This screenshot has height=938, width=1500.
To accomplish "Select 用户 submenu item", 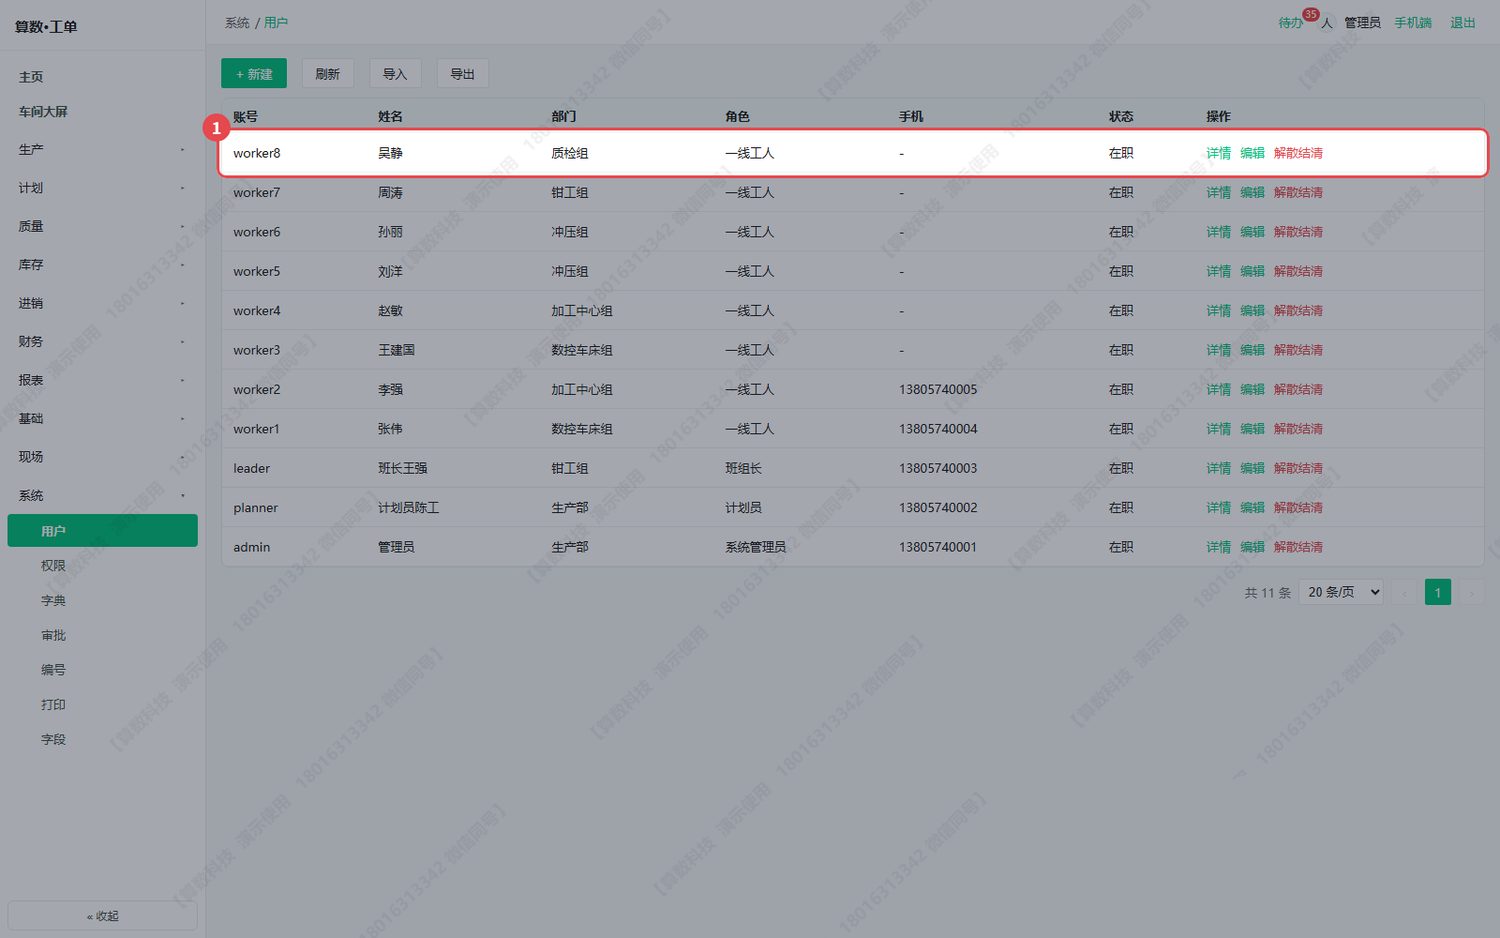I will [x=102, y=531].
